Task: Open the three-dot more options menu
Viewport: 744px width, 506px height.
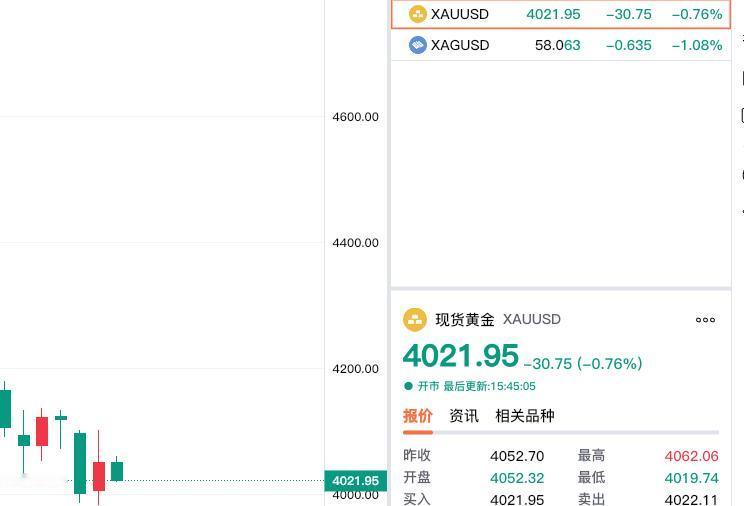Action: pyautogui.click(x=705, y=320)
